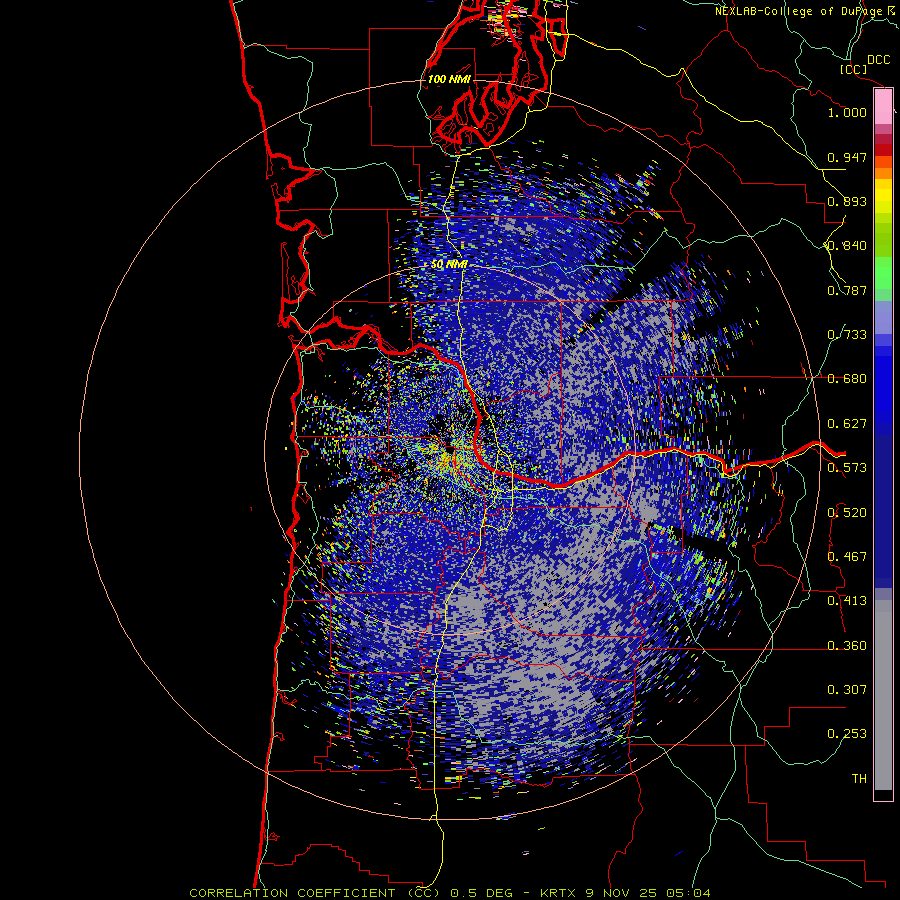Click the 0.360 scale value
The image size is (900, 900).
[847, 646]
